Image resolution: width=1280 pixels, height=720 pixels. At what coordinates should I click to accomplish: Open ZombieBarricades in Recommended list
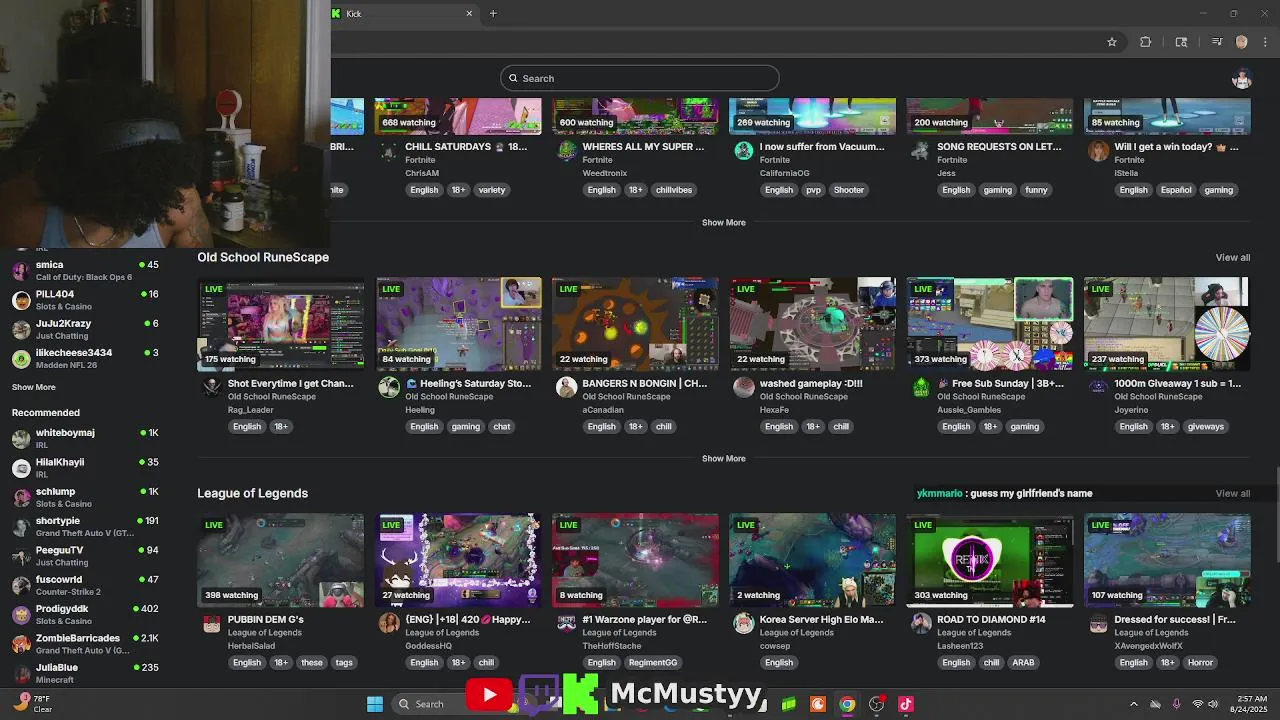pos(85,643)
